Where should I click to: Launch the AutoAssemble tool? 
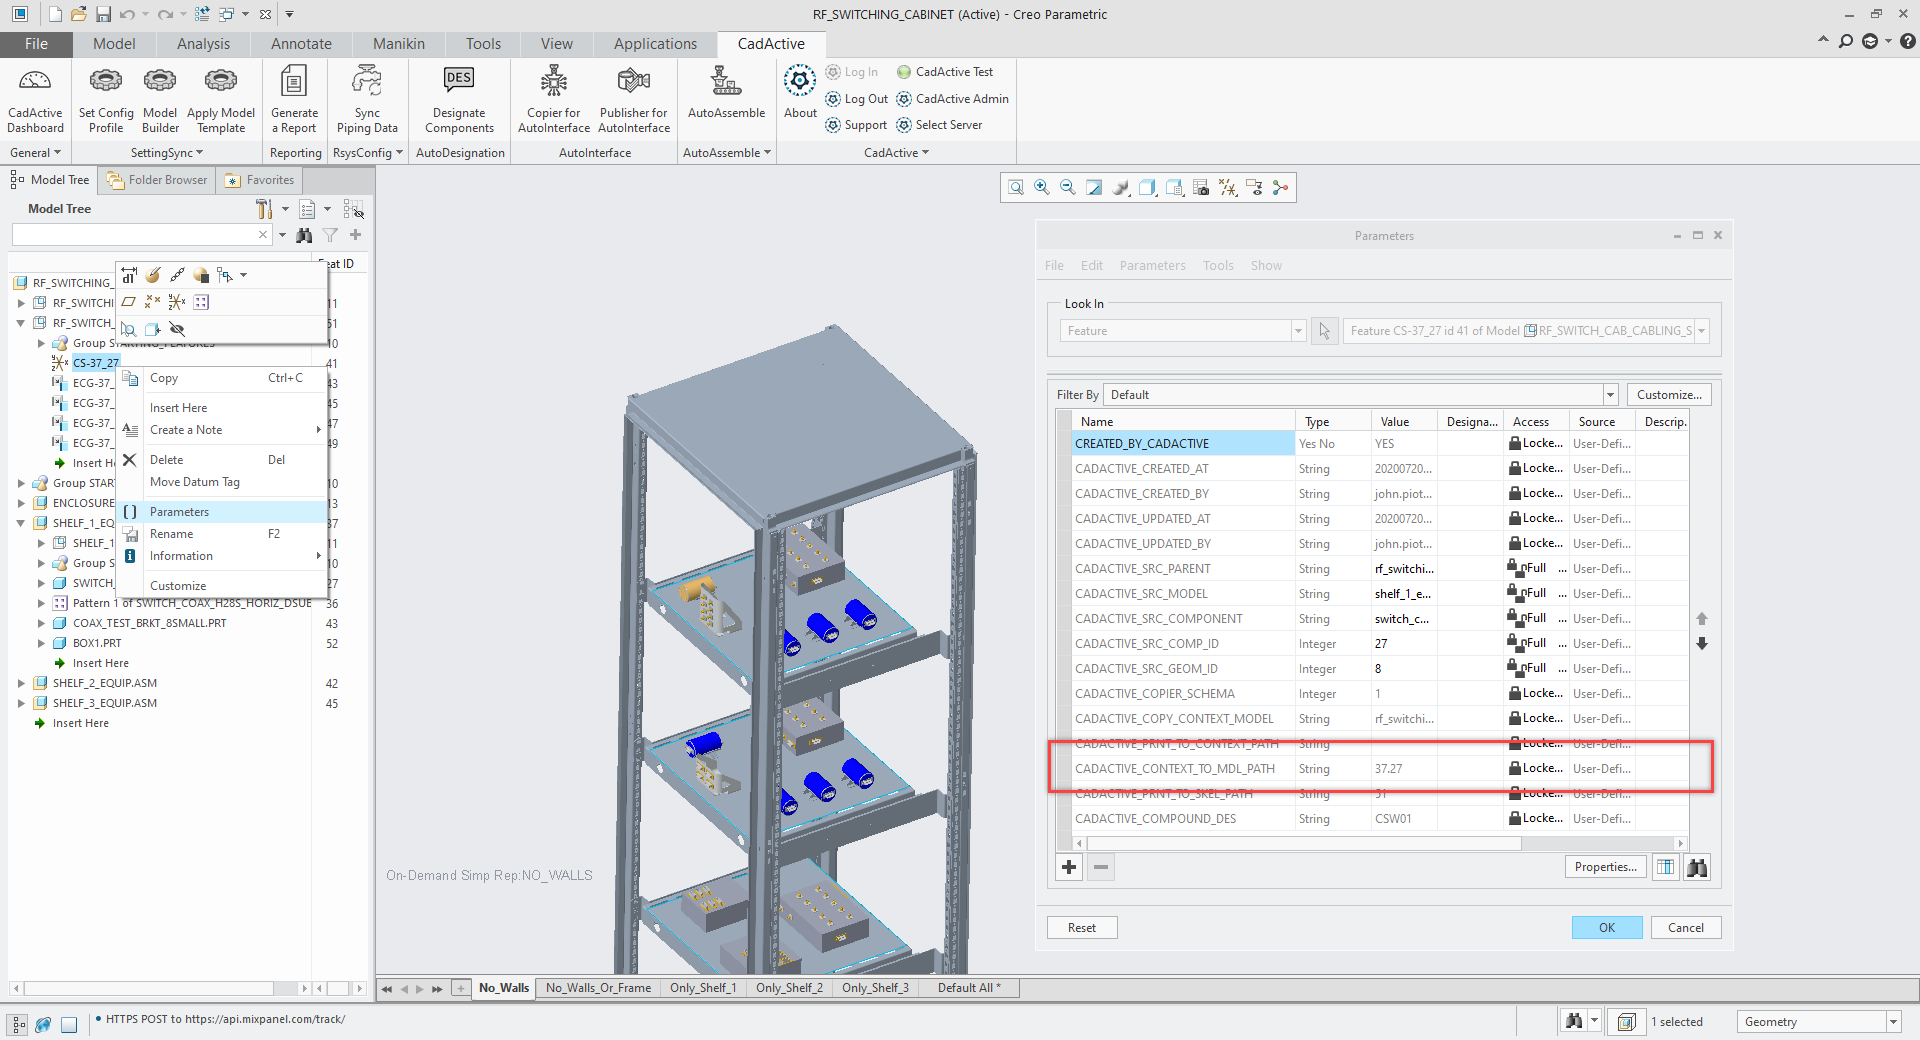(726, 92)
